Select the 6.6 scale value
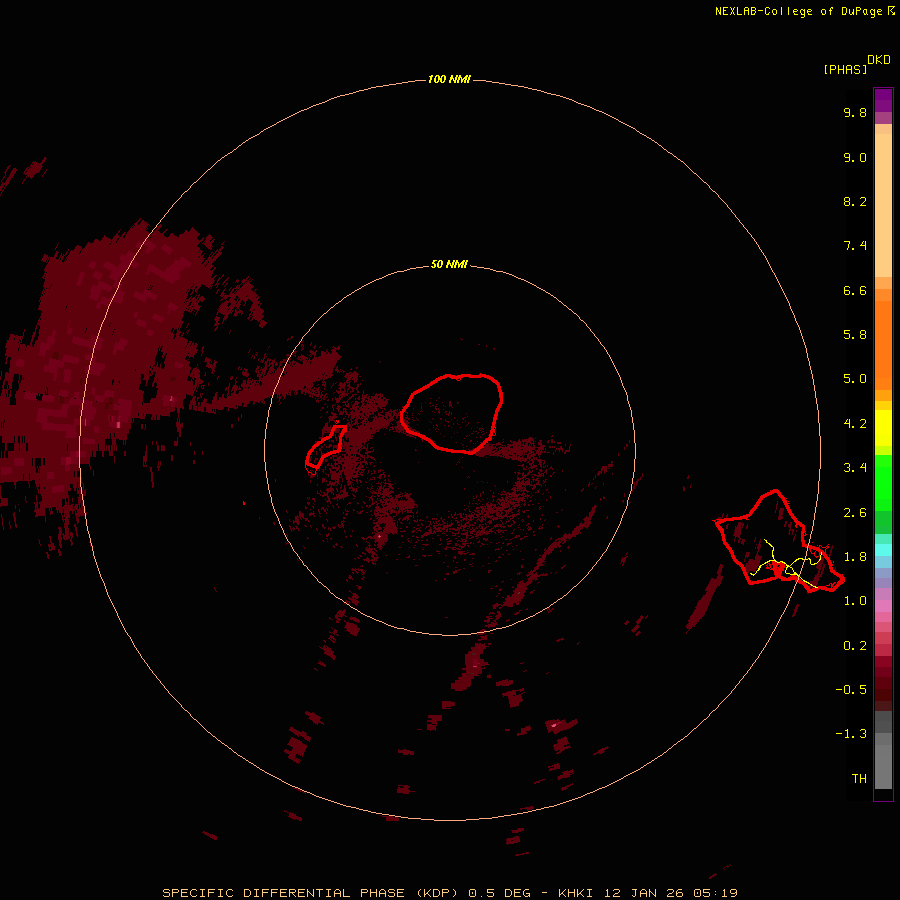The width and height of the screenshot is (900, 900). pyautogui.click(x=855, y=290)
